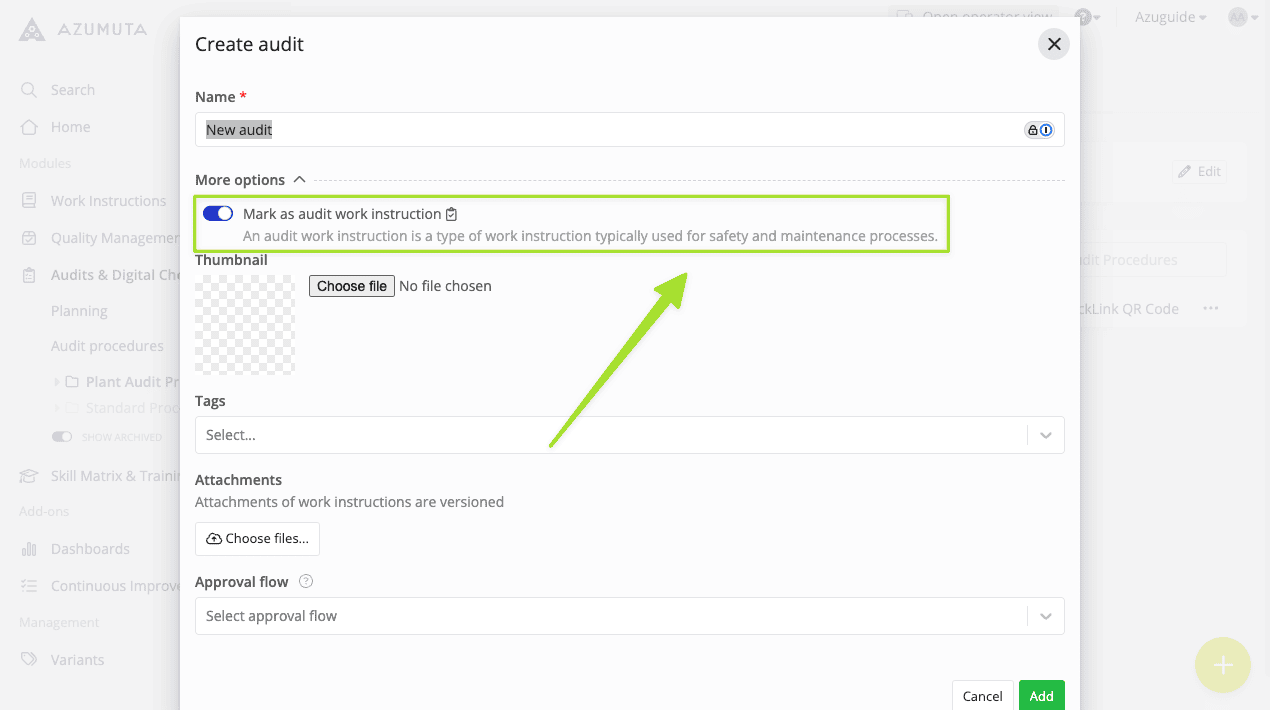
Task: Click the Cancel button
Action: [982, 696]
